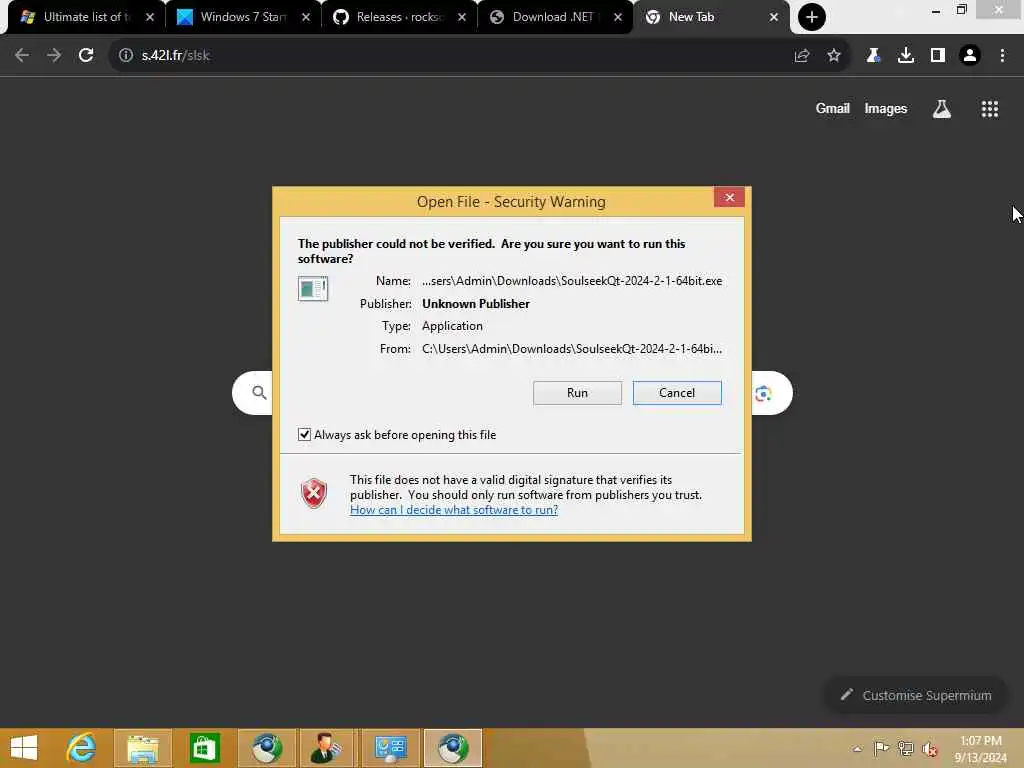Open the profile avatar menu

[970, 56]
